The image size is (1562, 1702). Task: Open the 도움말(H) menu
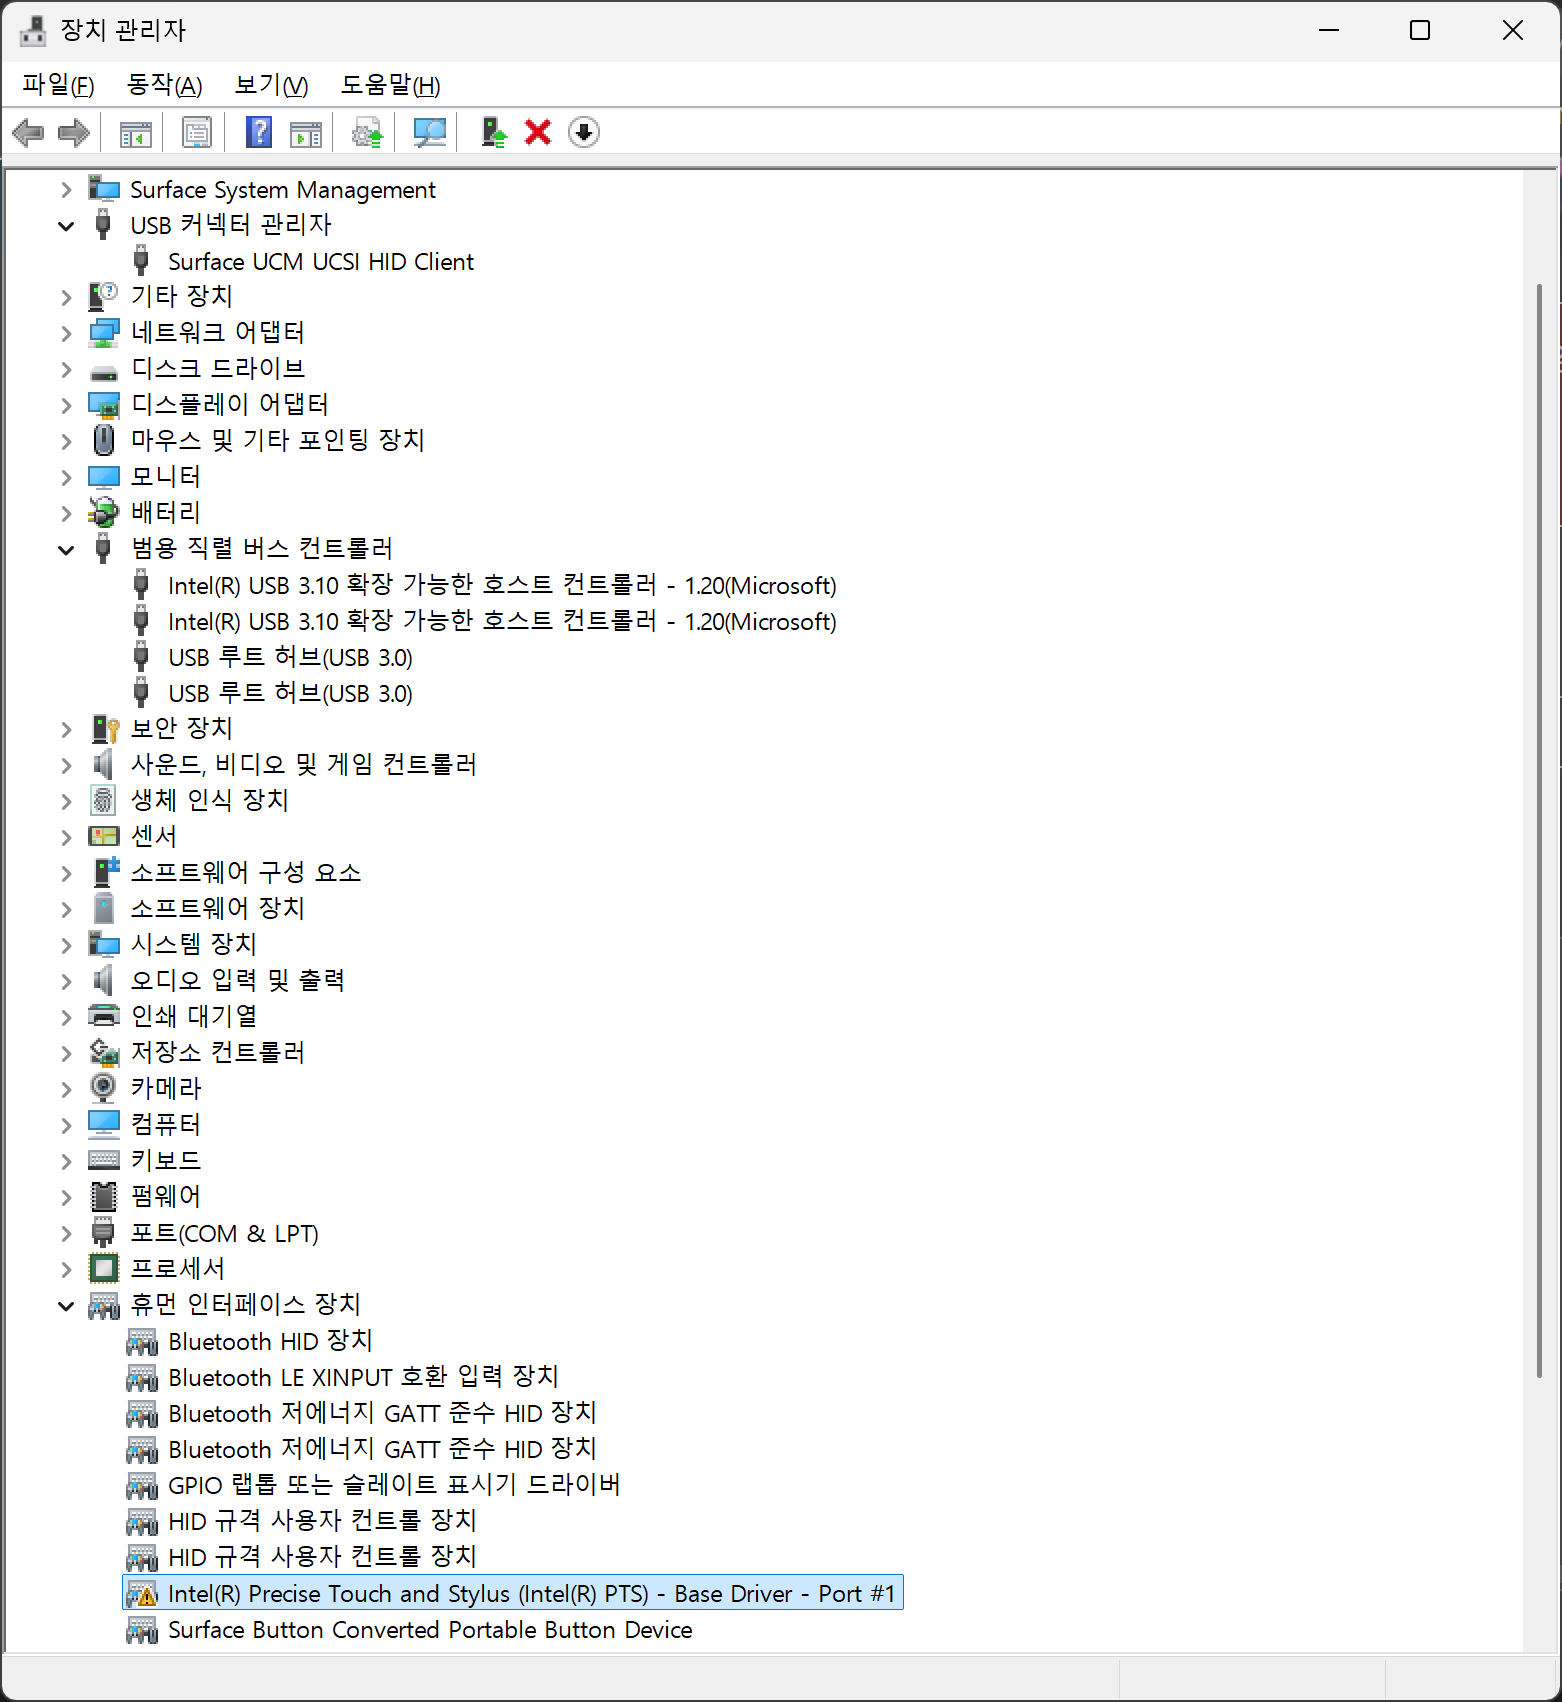390,85
